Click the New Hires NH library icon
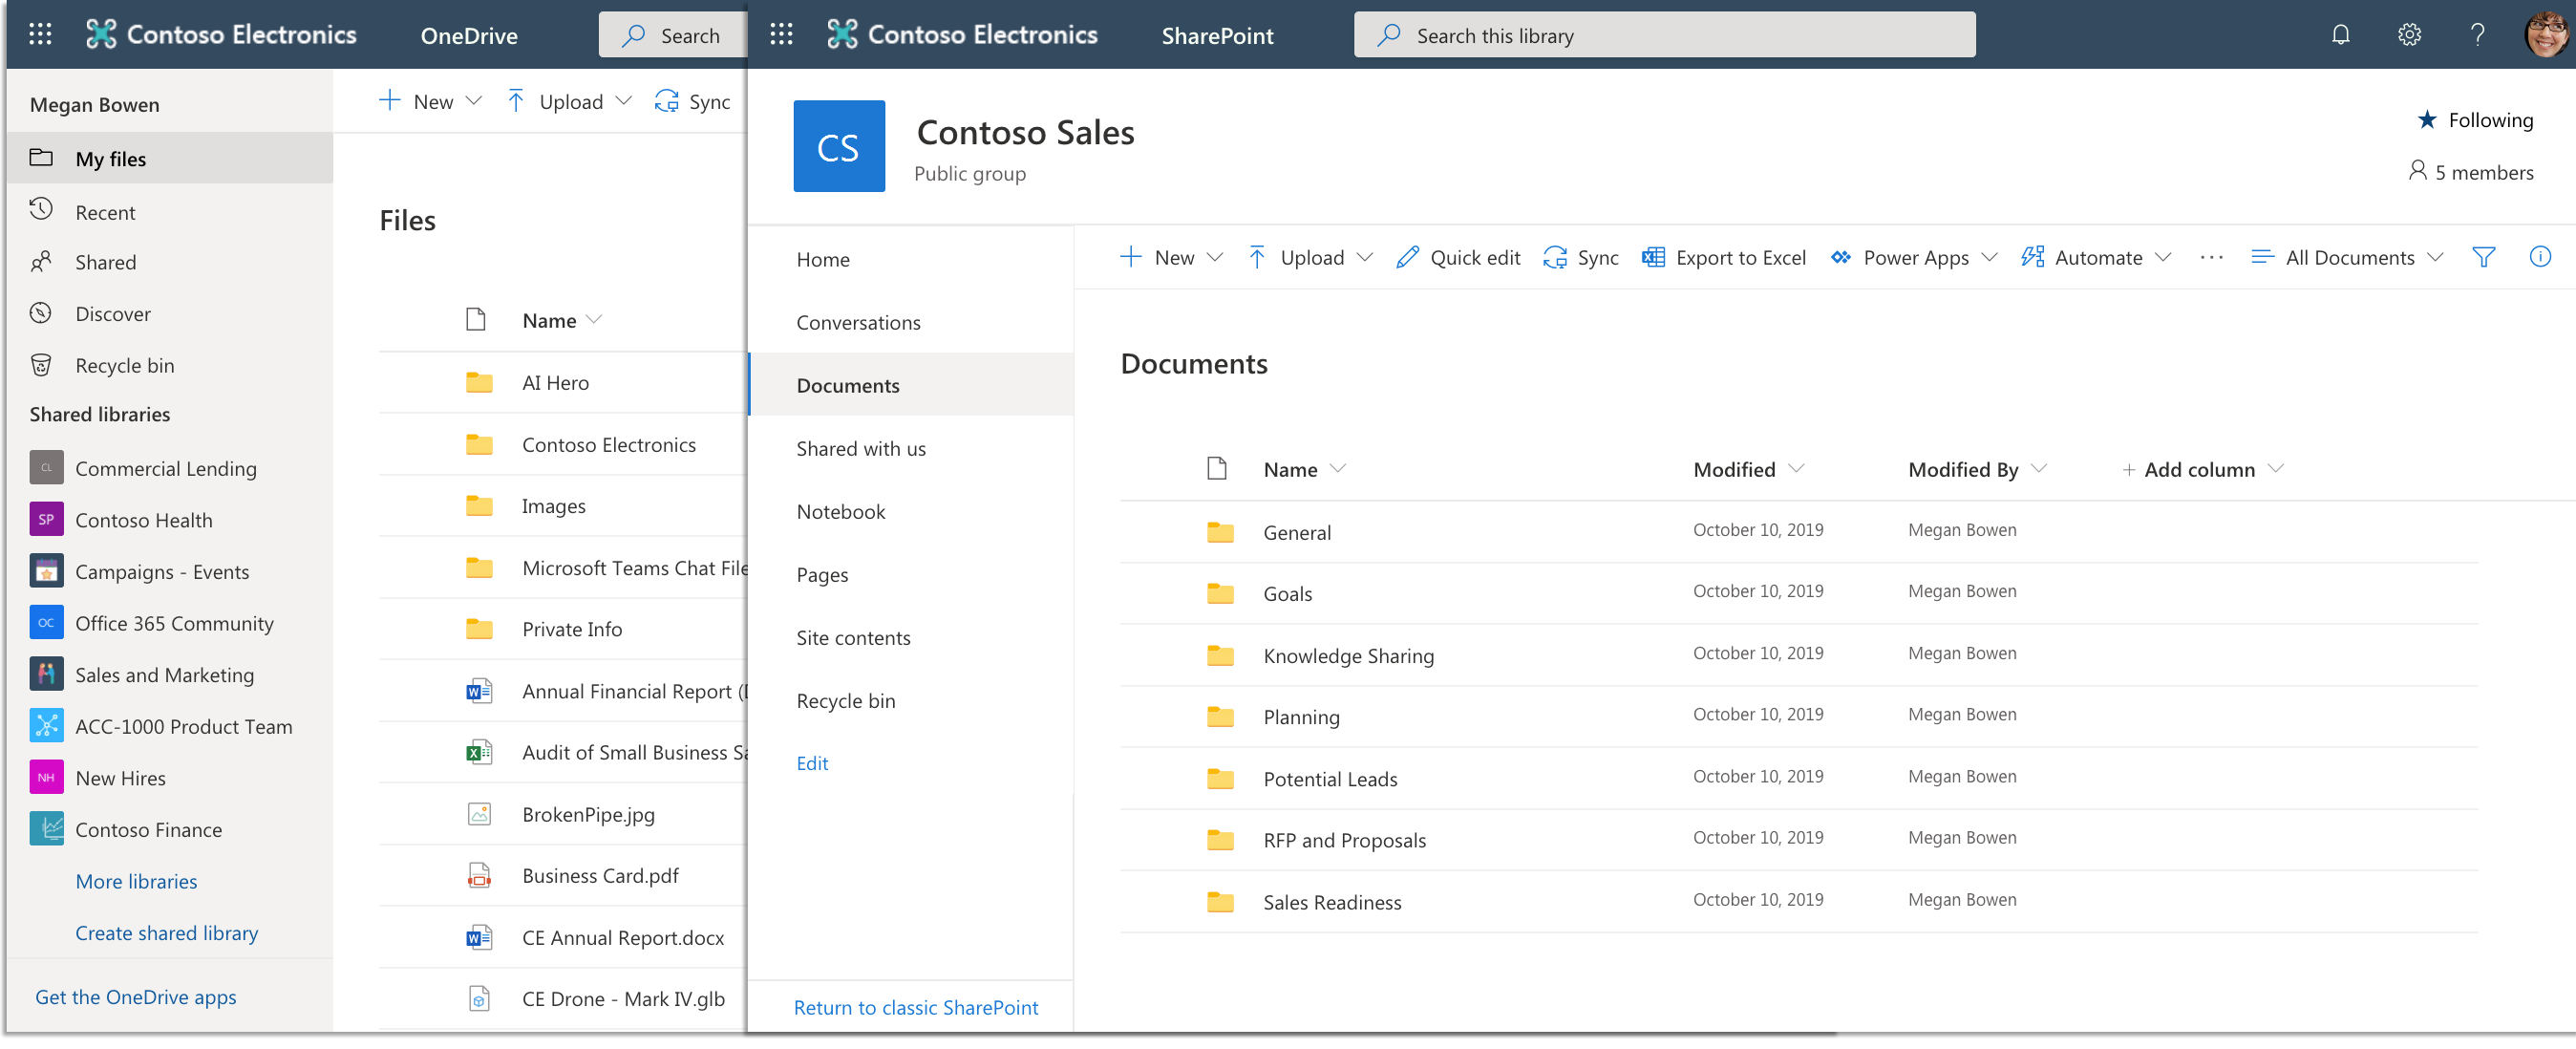The image size is (2576, 1049). point(46,777)
